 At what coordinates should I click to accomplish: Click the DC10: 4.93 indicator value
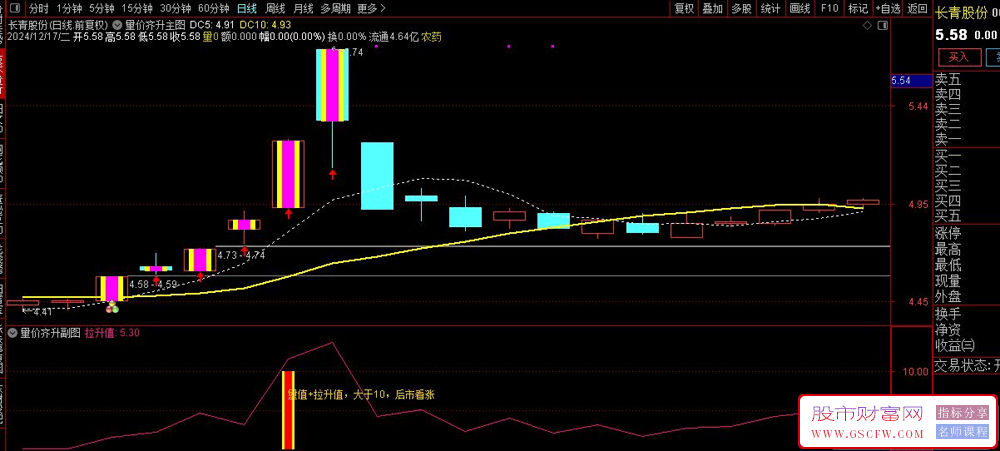265,25
